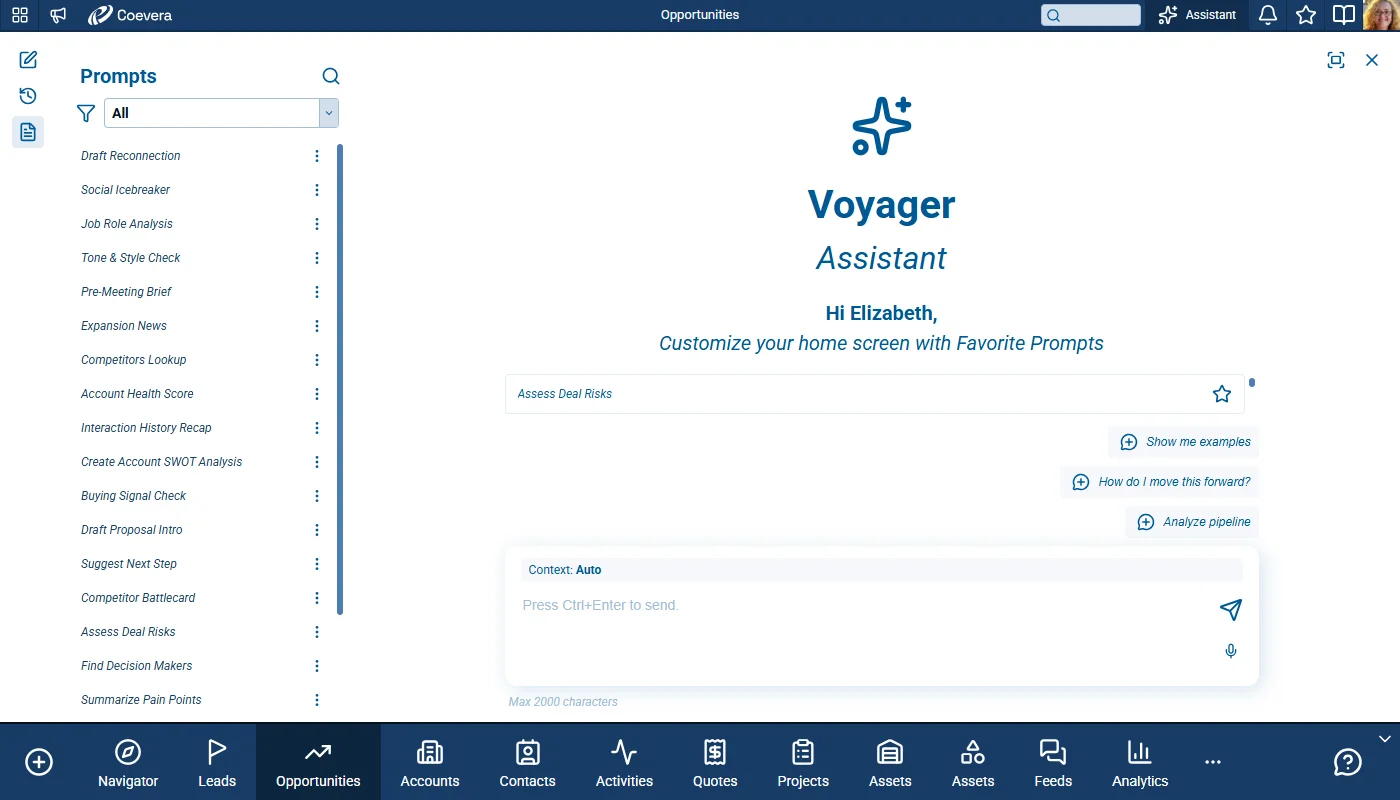Click the Analyze pipeline suggestion
The width and height of the screenshot is (1400, 800).
pos(1193,522)
